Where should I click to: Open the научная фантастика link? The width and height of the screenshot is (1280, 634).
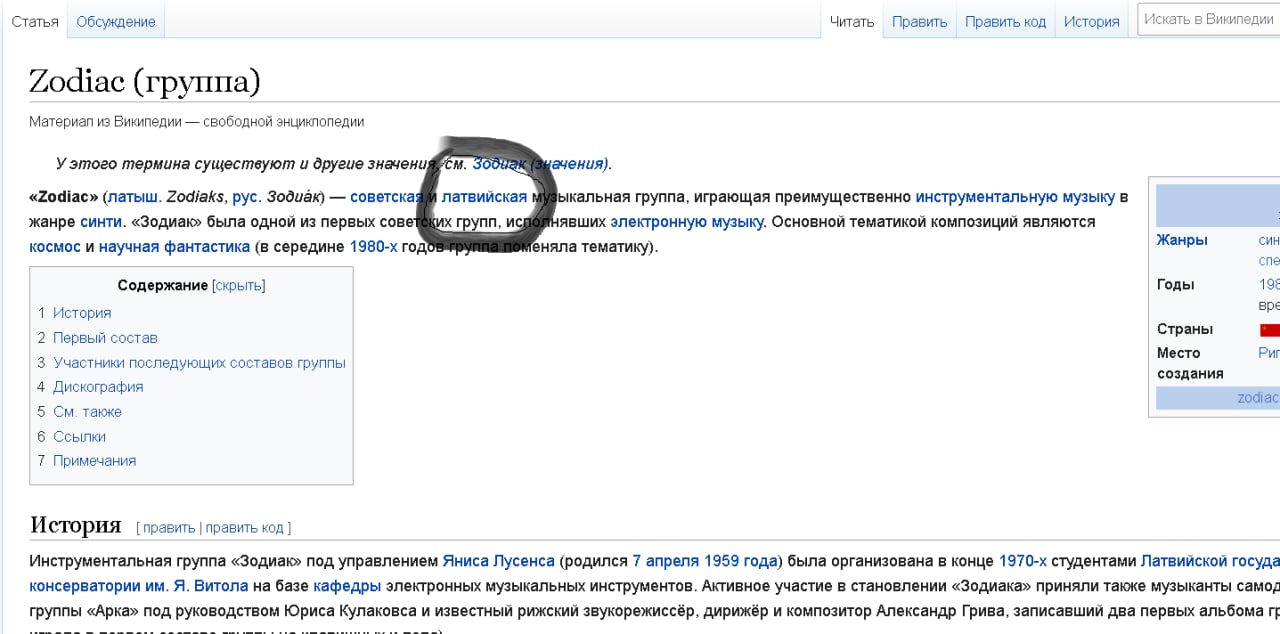[x=174, y=246]
